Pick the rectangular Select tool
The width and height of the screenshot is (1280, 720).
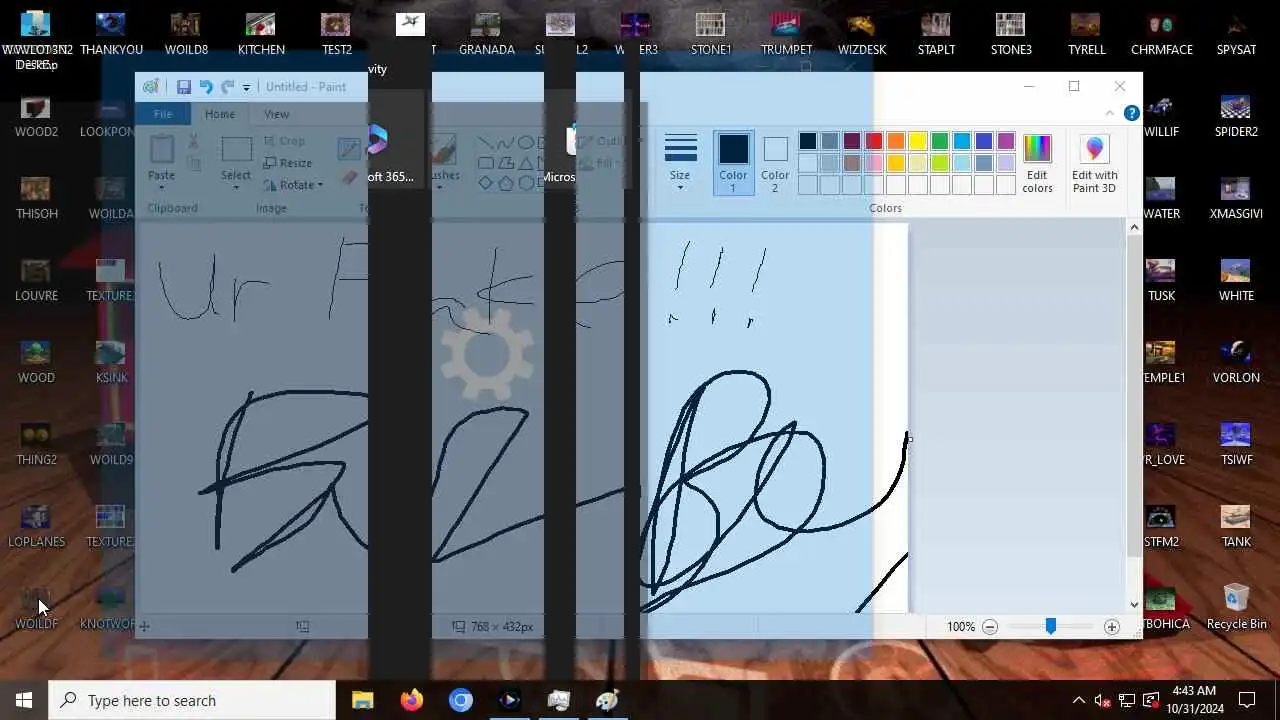point(236,150)
